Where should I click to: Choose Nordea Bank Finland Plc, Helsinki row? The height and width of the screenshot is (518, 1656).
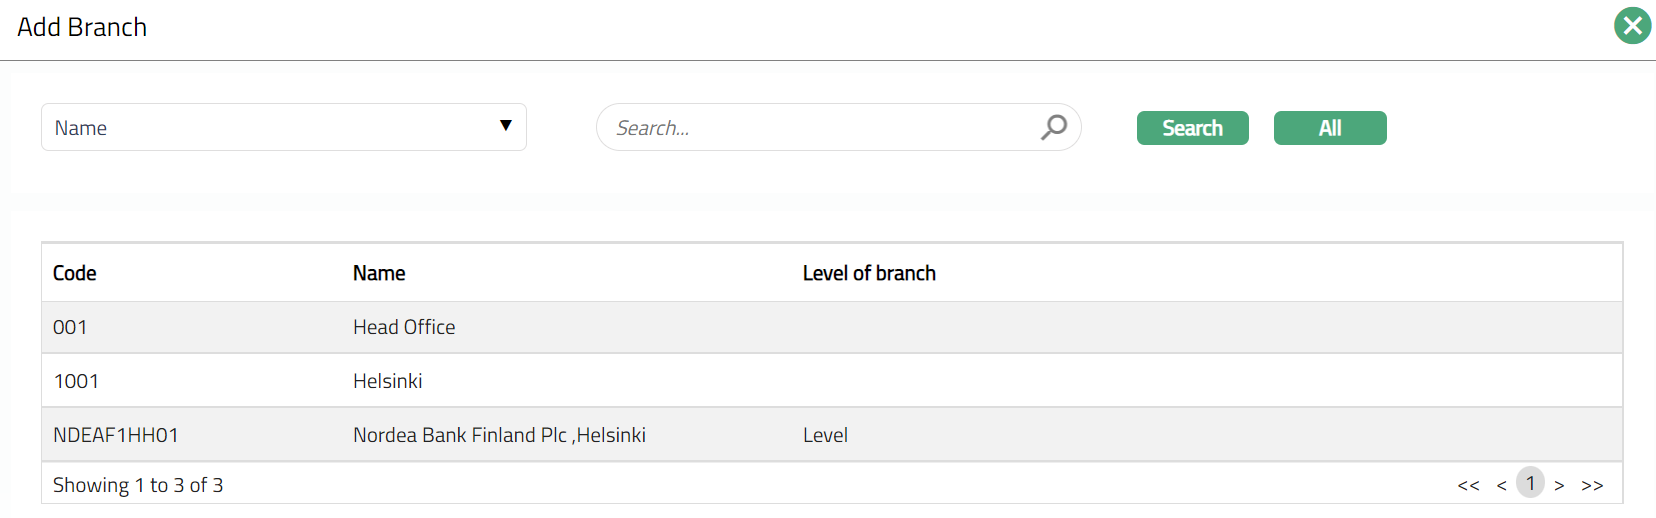pos(499,435)
